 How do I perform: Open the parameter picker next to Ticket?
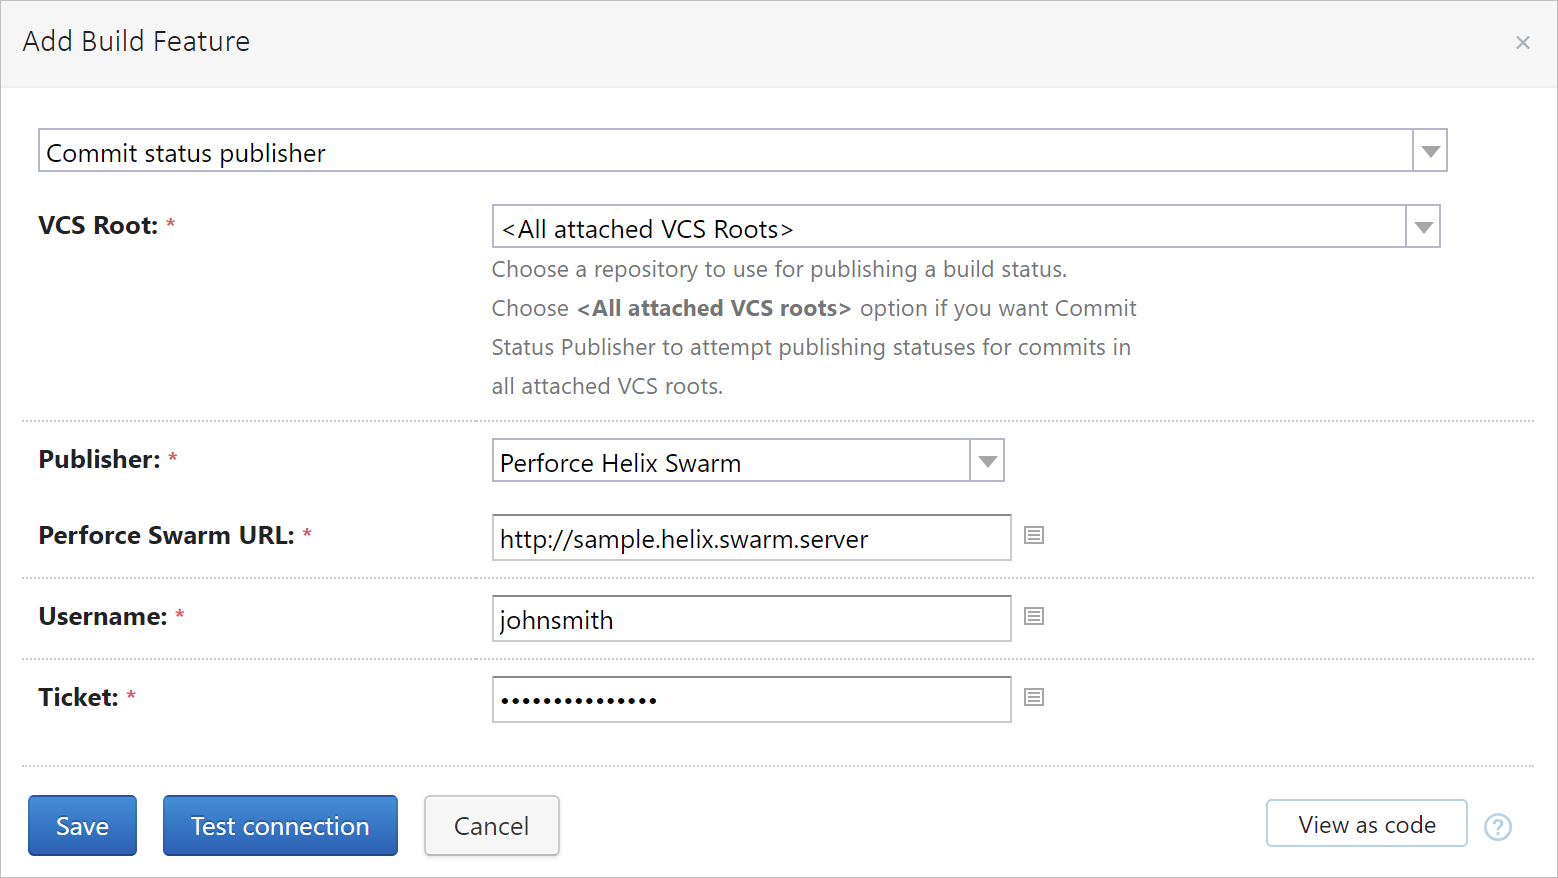click(1033, 697)
